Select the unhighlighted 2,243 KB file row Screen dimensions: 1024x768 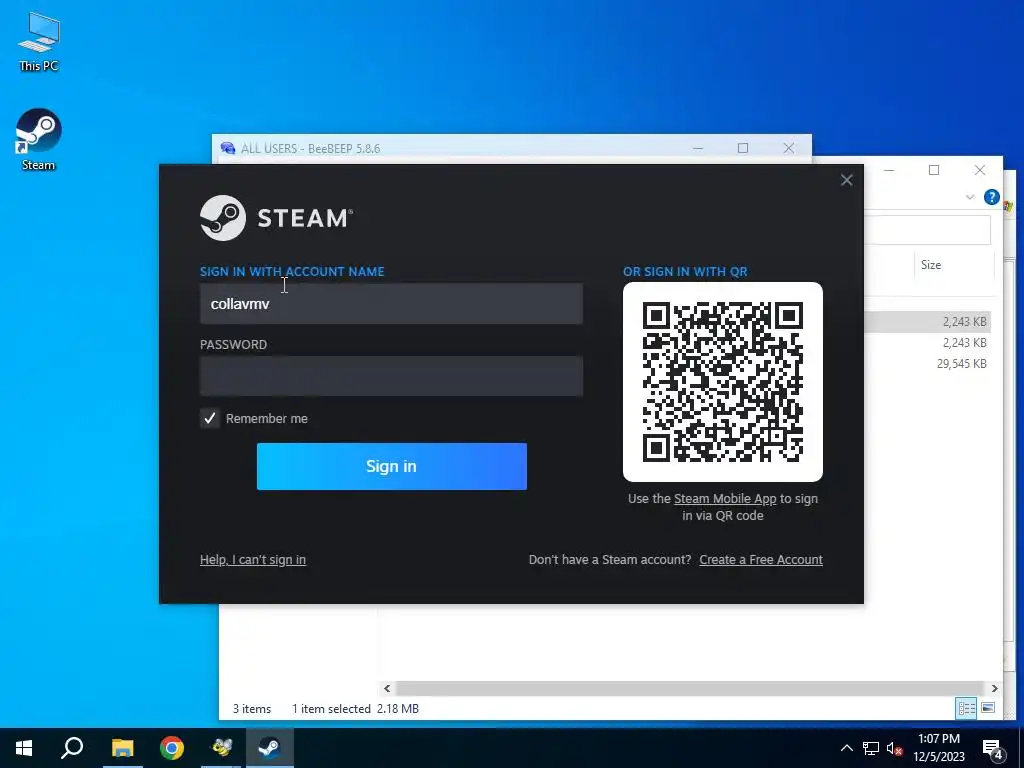click(x=929, y=342)
